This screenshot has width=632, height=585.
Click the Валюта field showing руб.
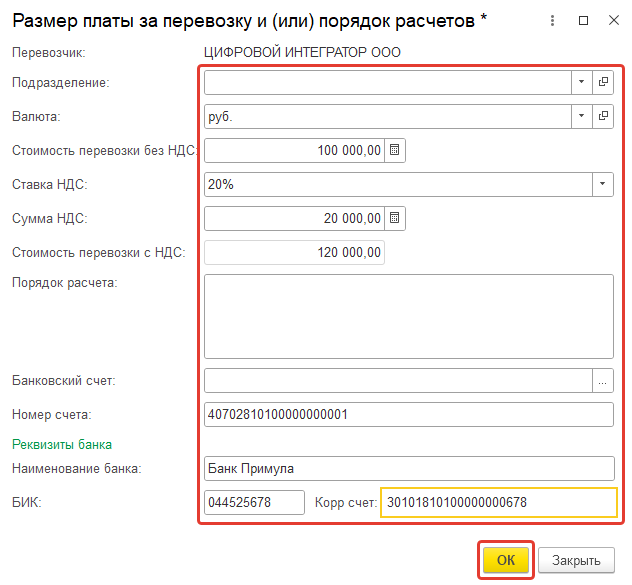tap(388, 116)
